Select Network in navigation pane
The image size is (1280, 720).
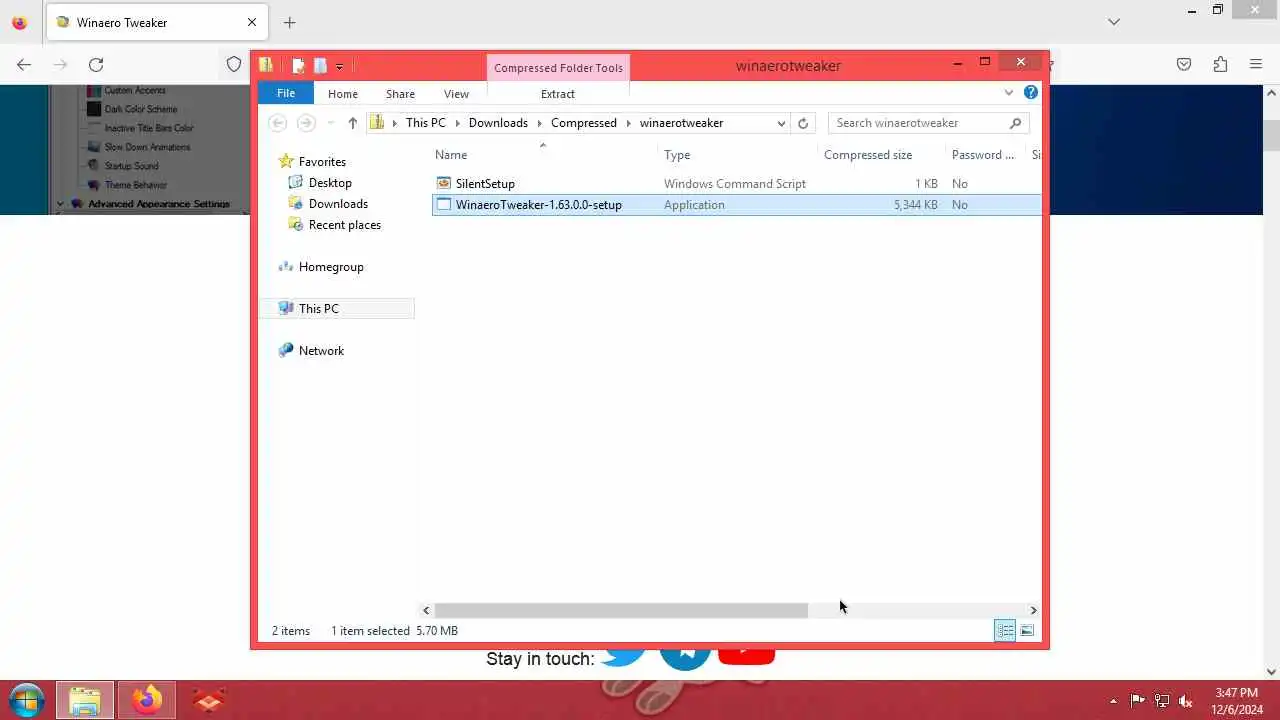pos(321,351)
